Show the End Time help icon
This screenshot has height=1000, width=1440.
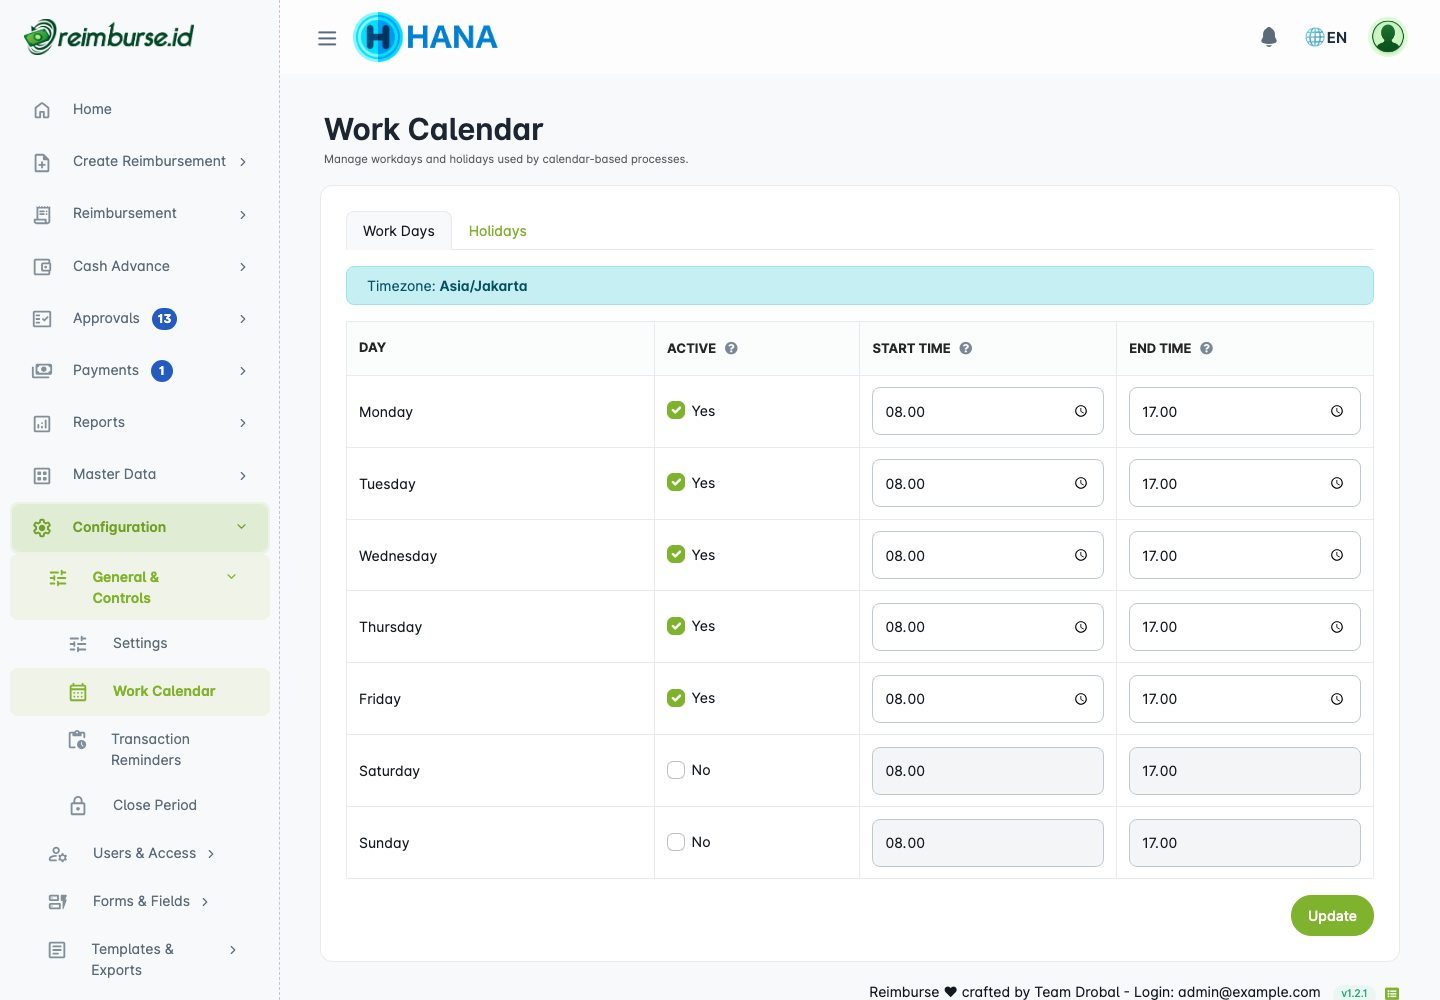1207,348
